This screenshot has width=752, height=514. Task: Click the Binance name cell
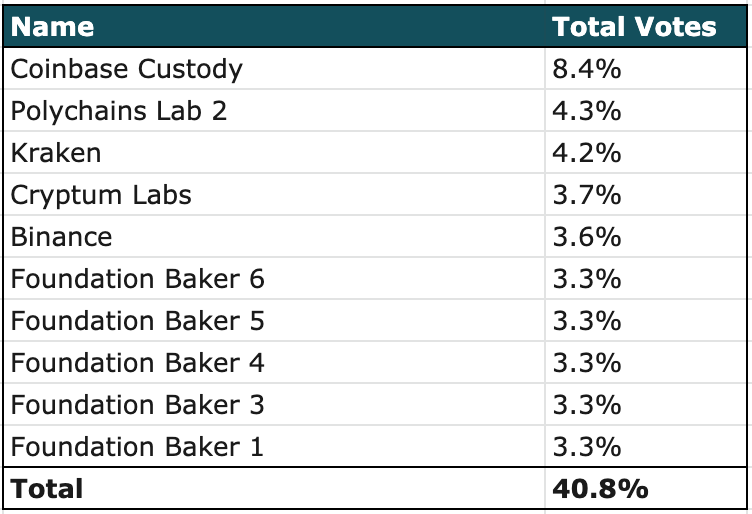point(62,237)
